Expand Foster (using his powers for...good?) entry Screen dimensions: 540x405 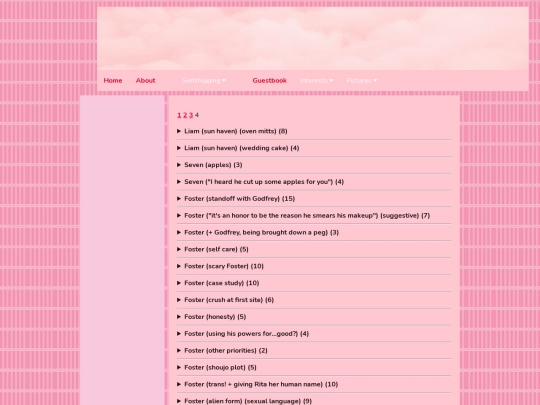[x=314, y=334]
